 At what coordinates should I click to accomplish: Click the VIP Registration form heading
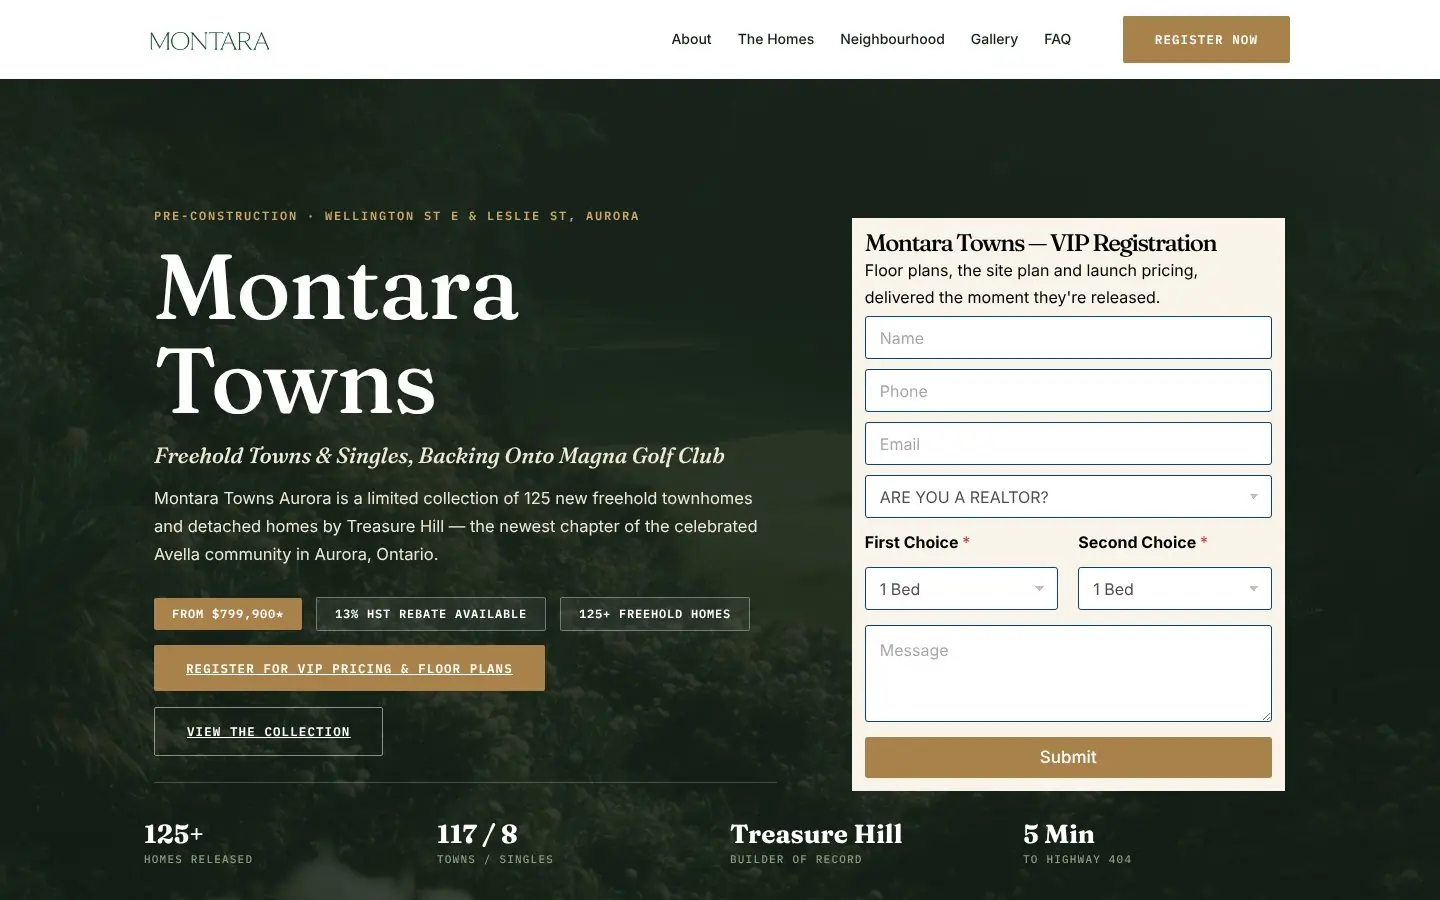1040,243
